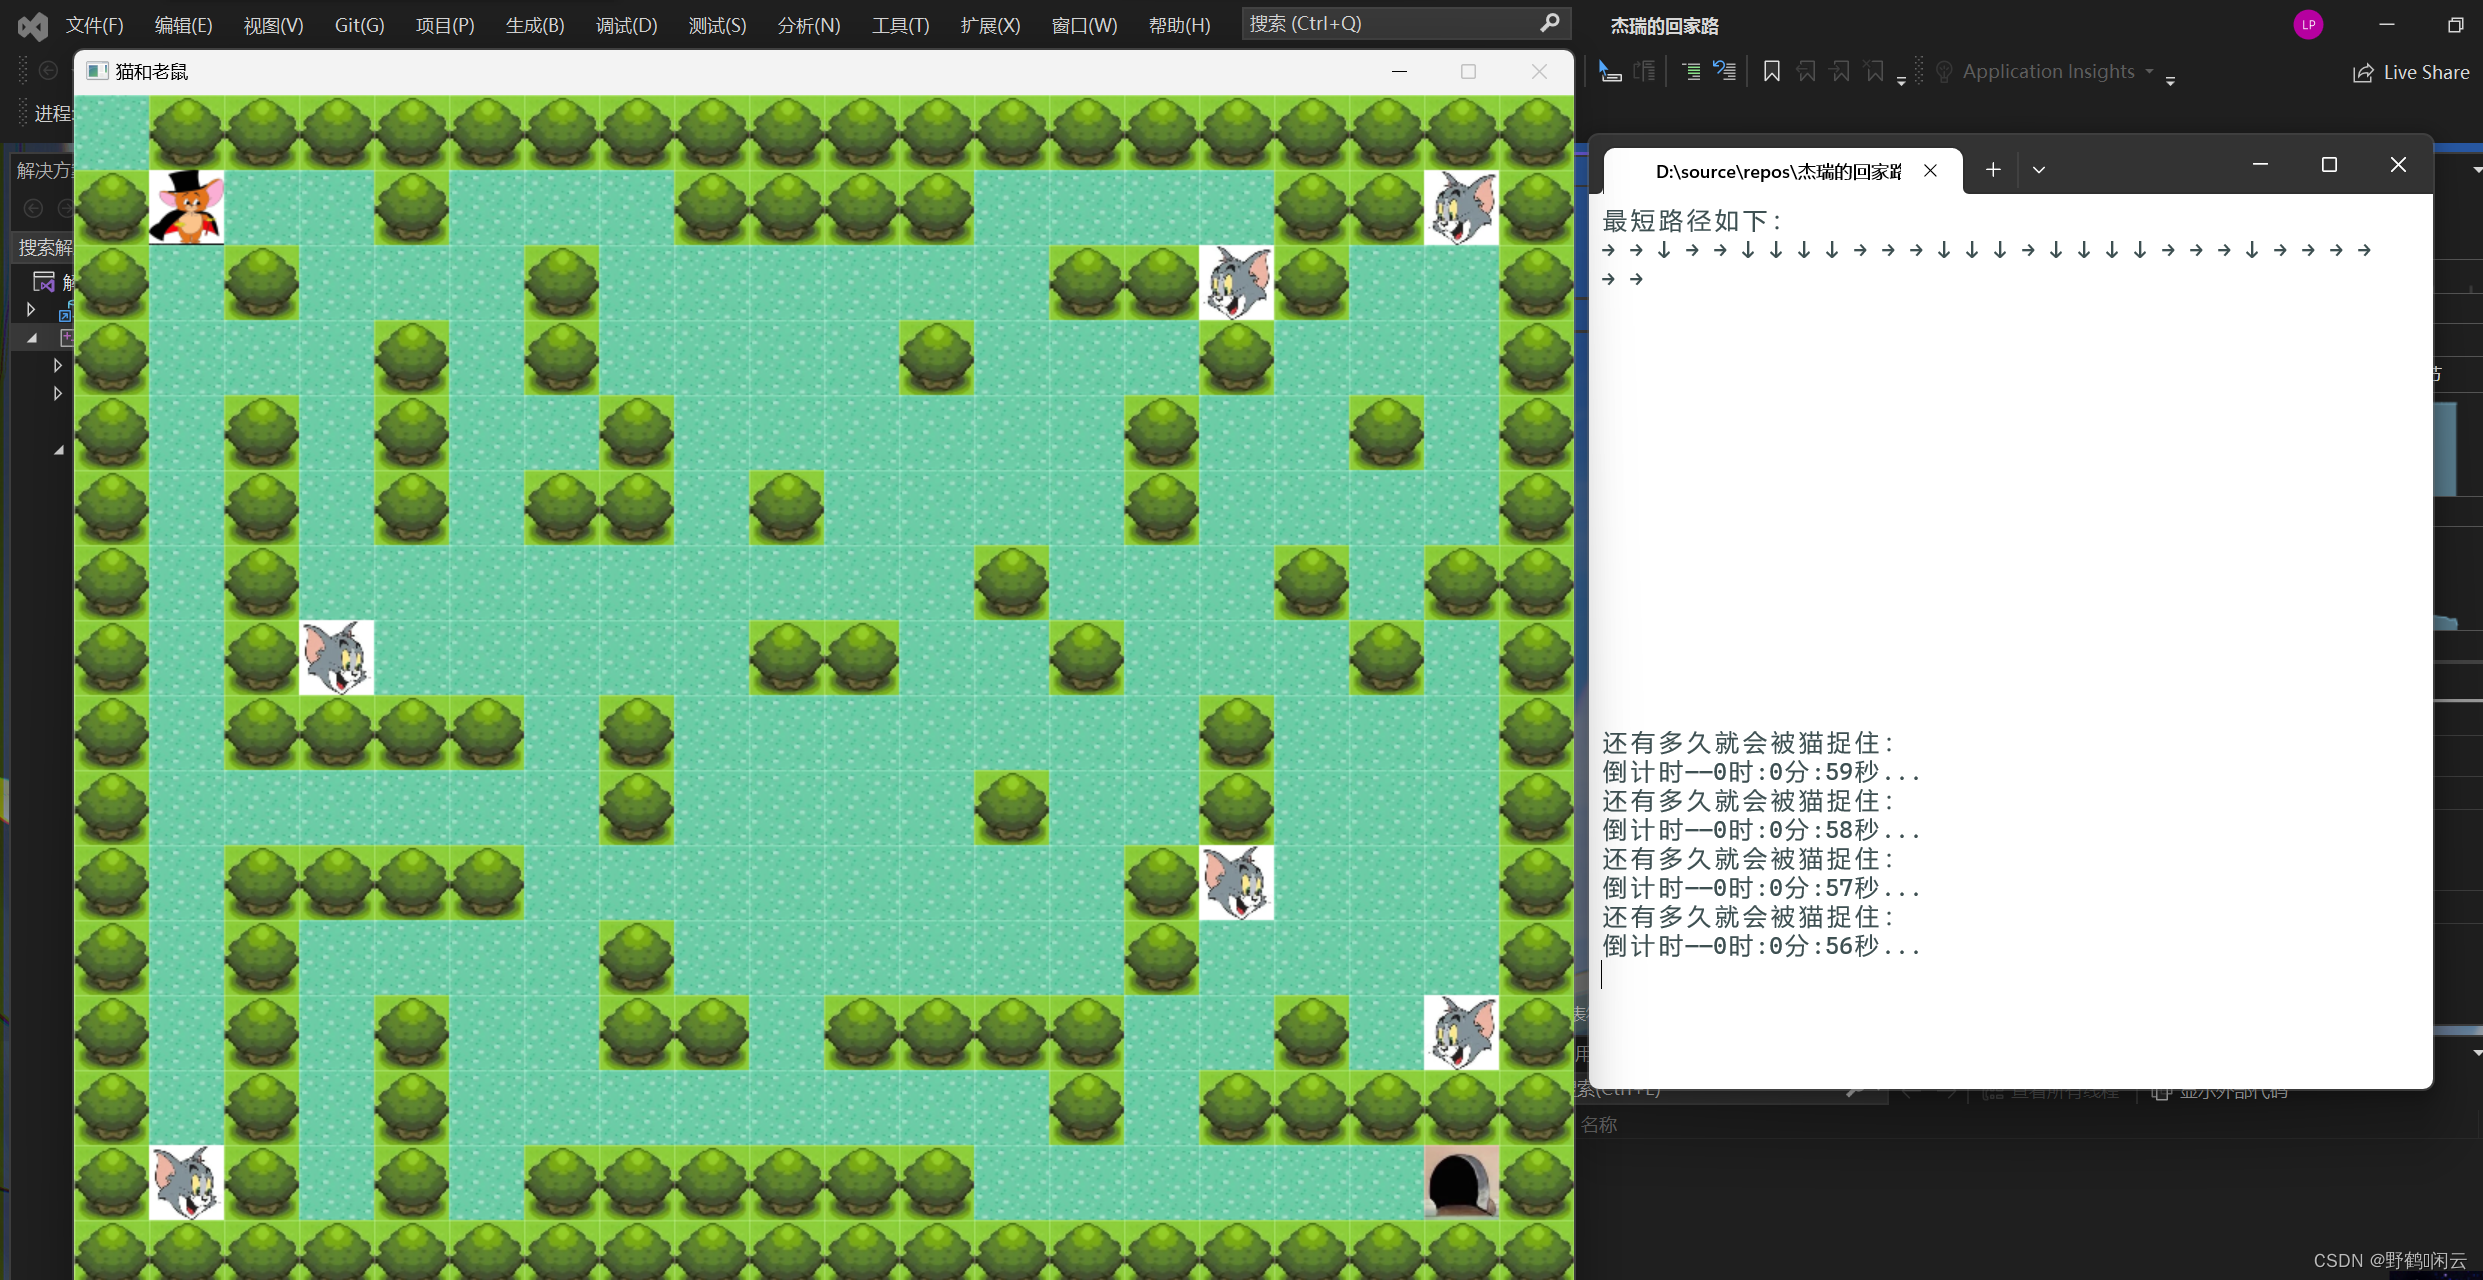Open the 编辑(E) menu
This screenshot has height=1280, width=2483.
coord(184,25)
